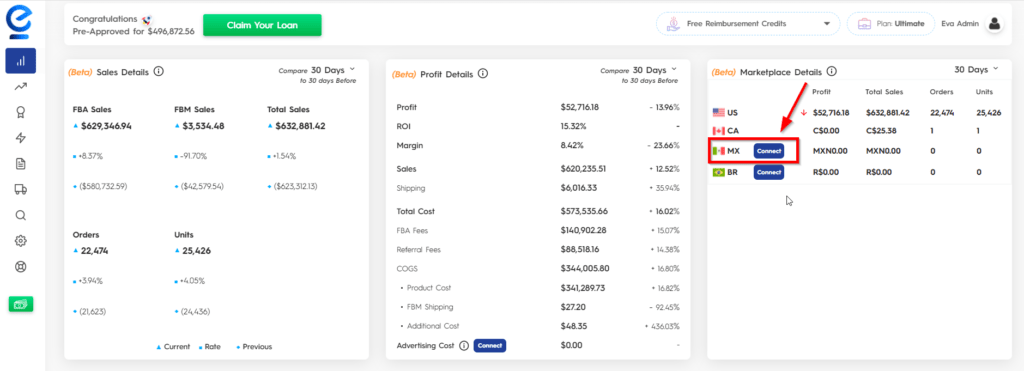
Task: Connect the MX marketplace
Action: pyautogui.click(x=769, y=151)
